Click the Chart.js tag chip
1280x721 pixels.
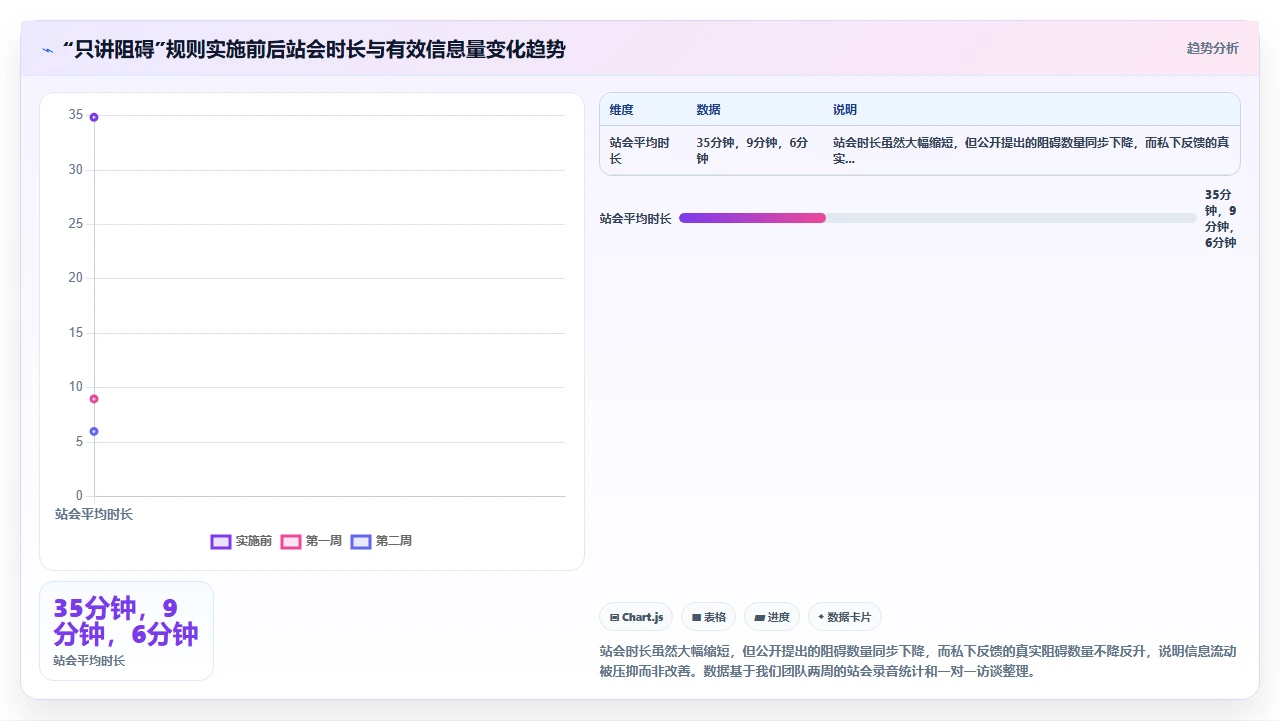(636, 617)
